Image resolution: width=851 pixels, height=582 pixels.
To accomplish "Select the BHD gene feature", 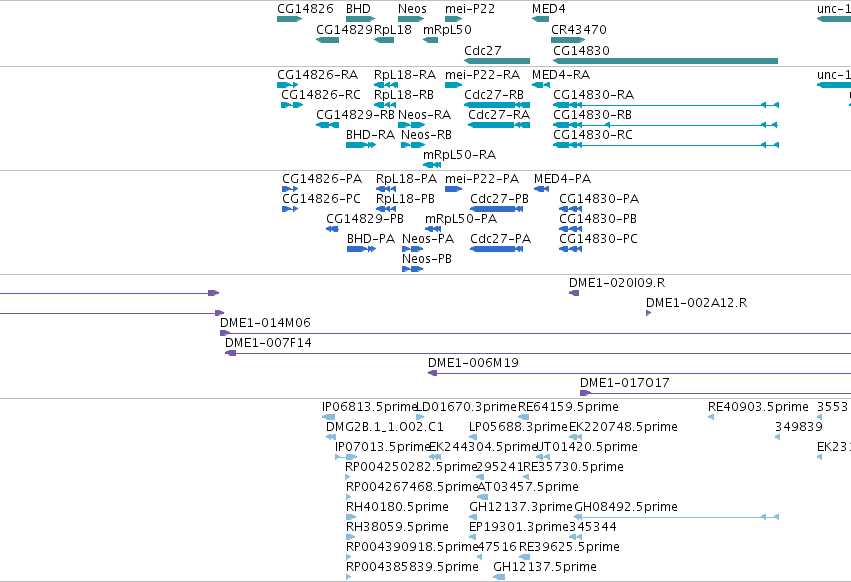I will 360,19.
